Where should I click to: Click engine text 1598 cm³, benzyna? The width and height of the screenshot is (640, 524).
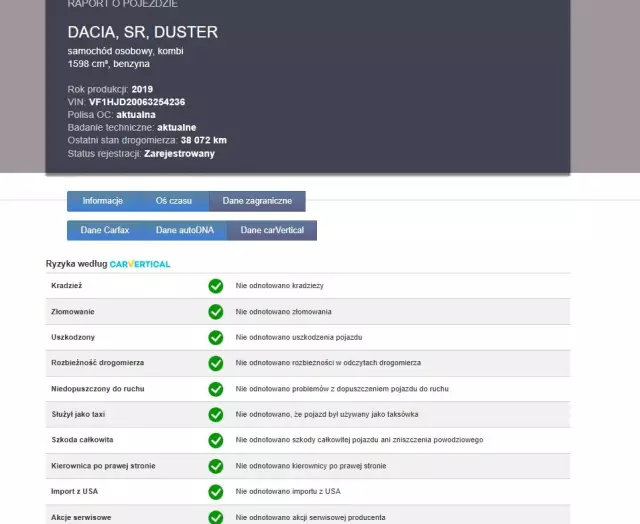(109, 64)
